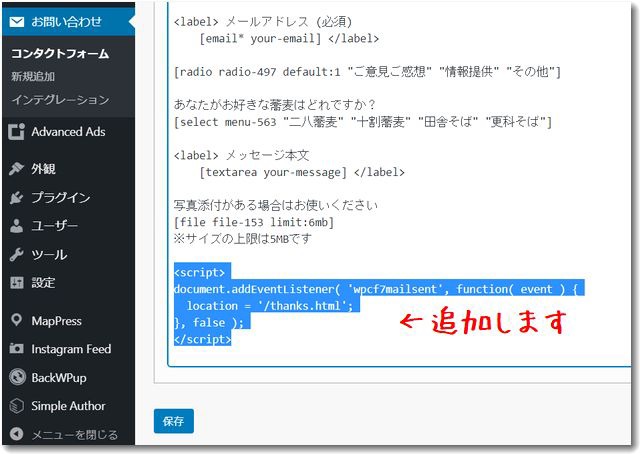Viewport: 640px width, 454px height.
Task: Open the Instagram Feed menu
Action: (69, 349)
